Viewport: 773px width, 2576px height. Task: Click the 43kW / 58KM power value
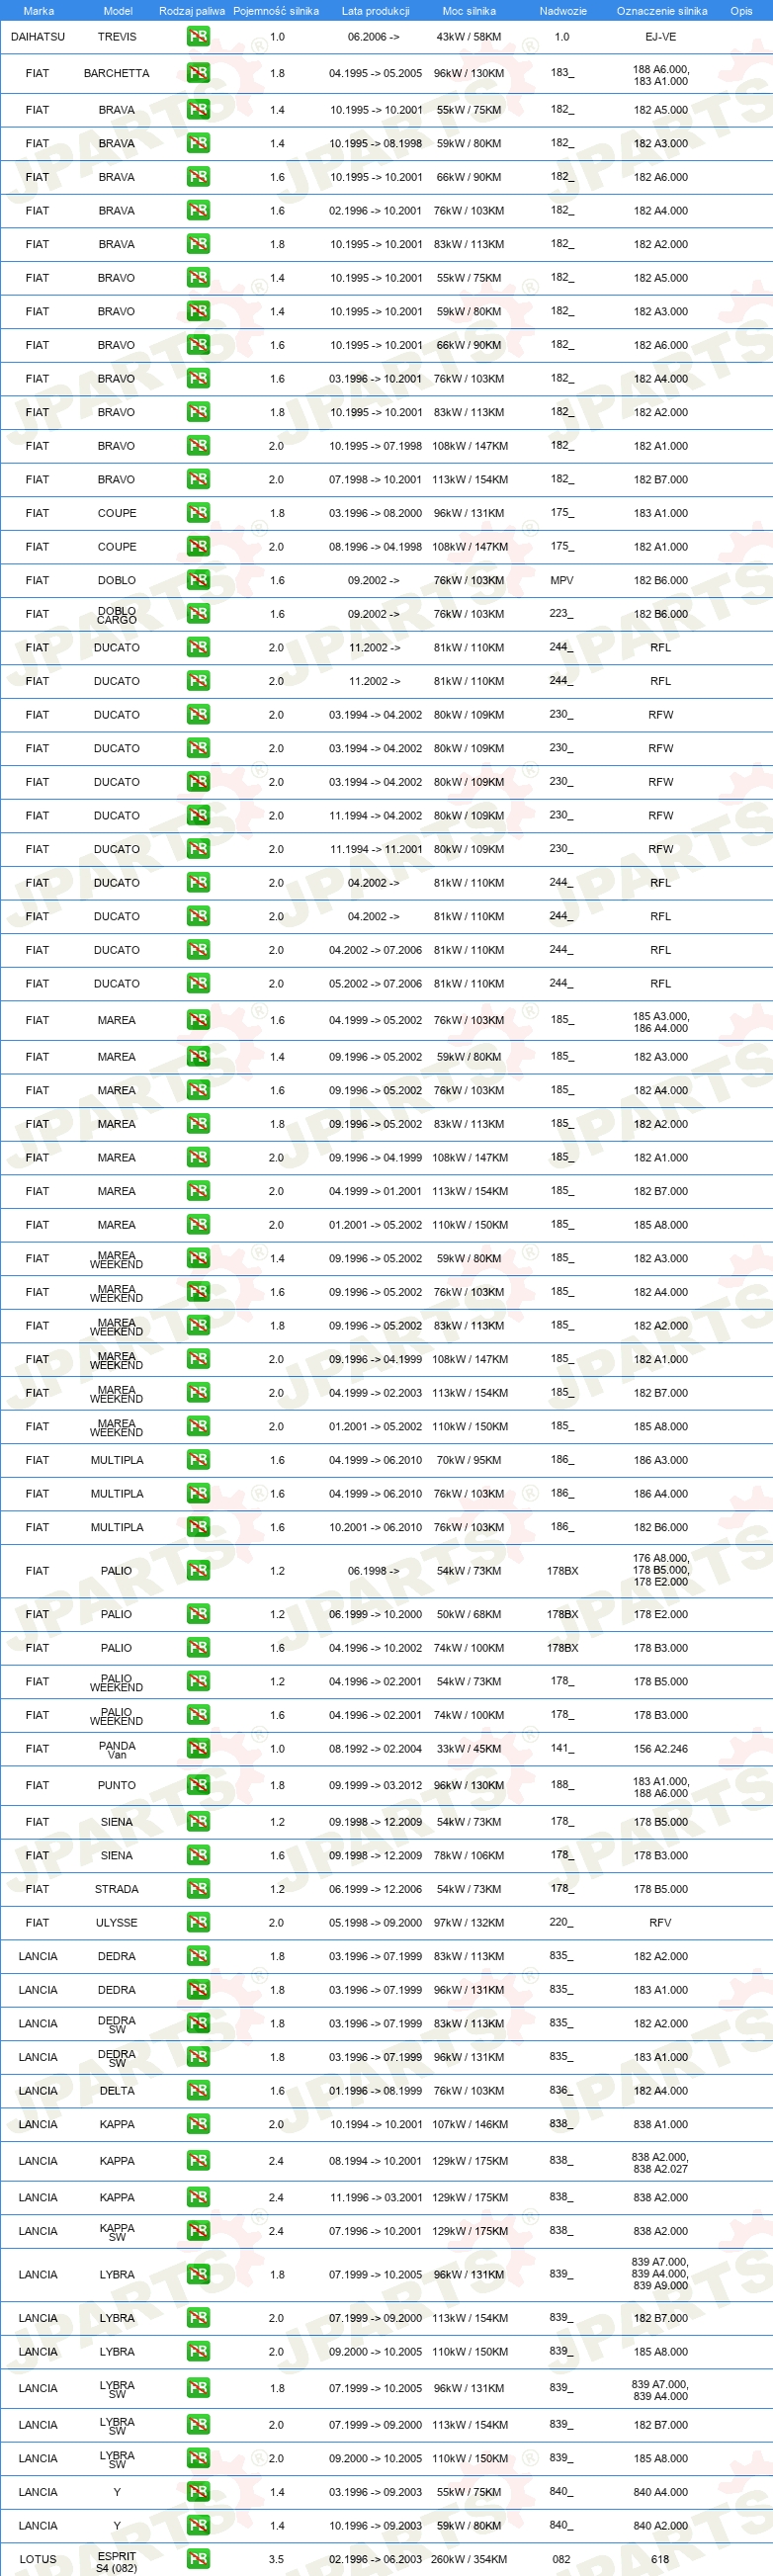click(x=469, y=37)
